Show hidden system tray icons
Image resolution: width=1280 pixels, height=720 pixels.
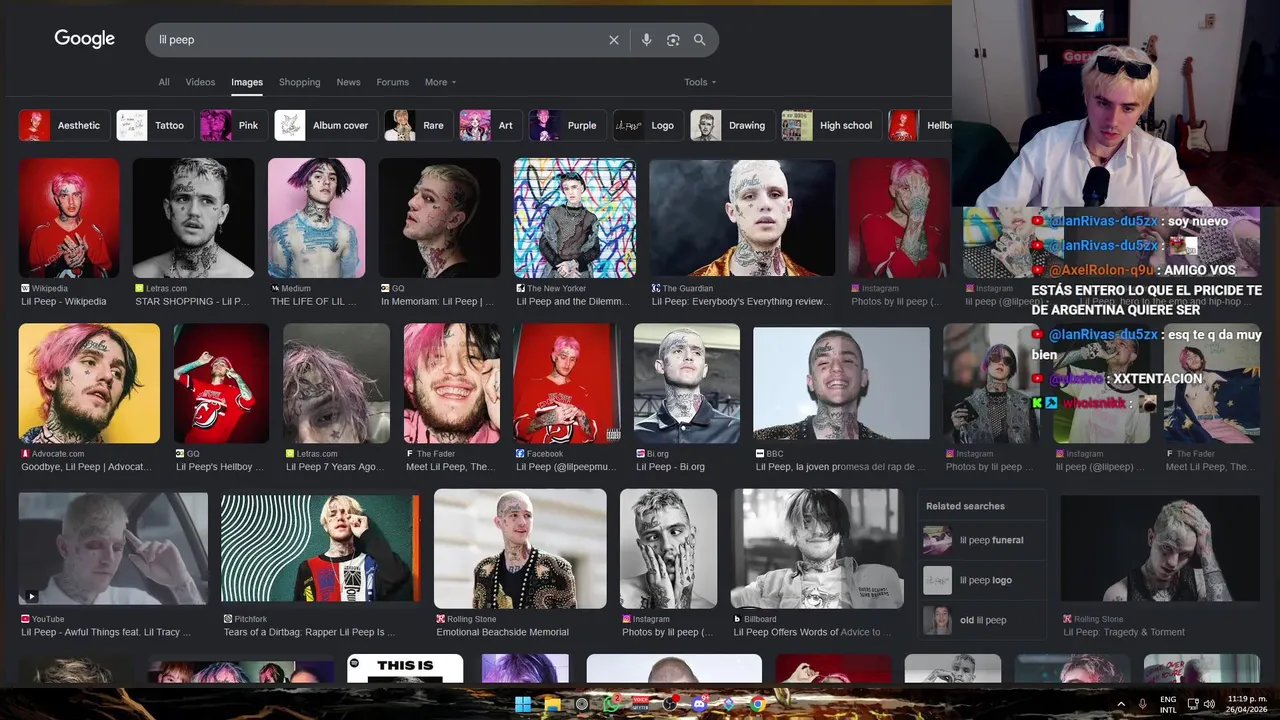[1121, 704]
